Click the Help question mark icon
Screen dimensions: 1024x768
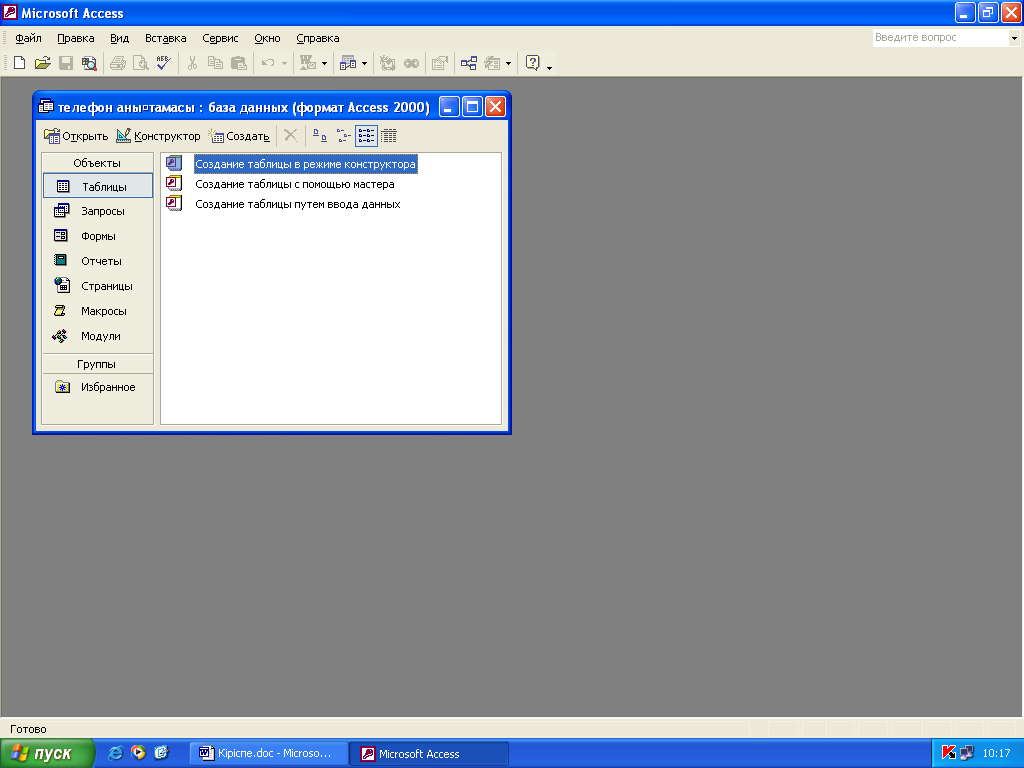pyautogui.click(x=533, y=63)
